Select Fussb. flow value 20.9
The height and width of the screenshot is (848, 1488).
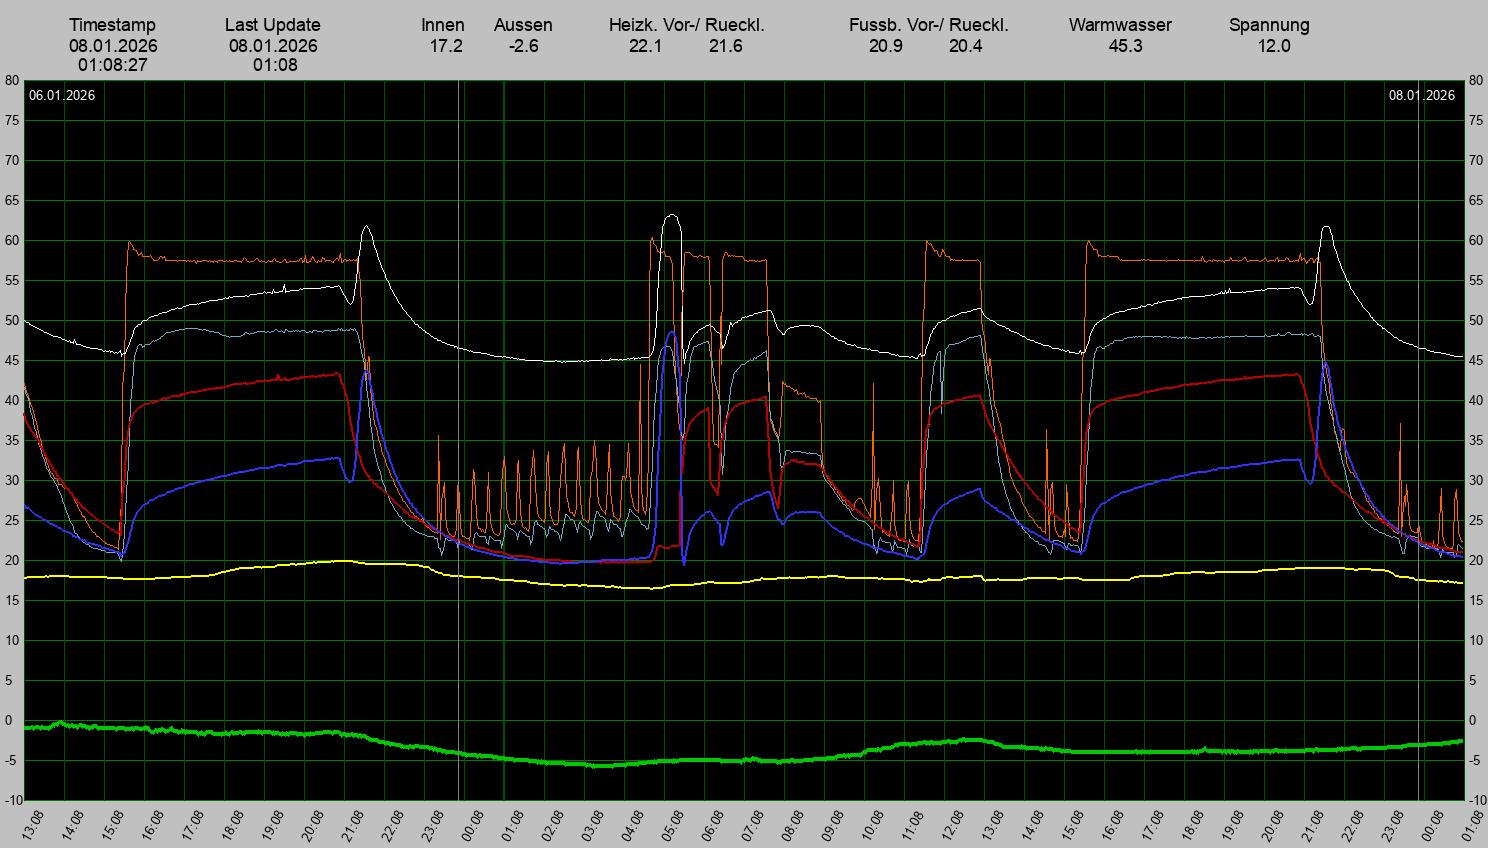886,46
